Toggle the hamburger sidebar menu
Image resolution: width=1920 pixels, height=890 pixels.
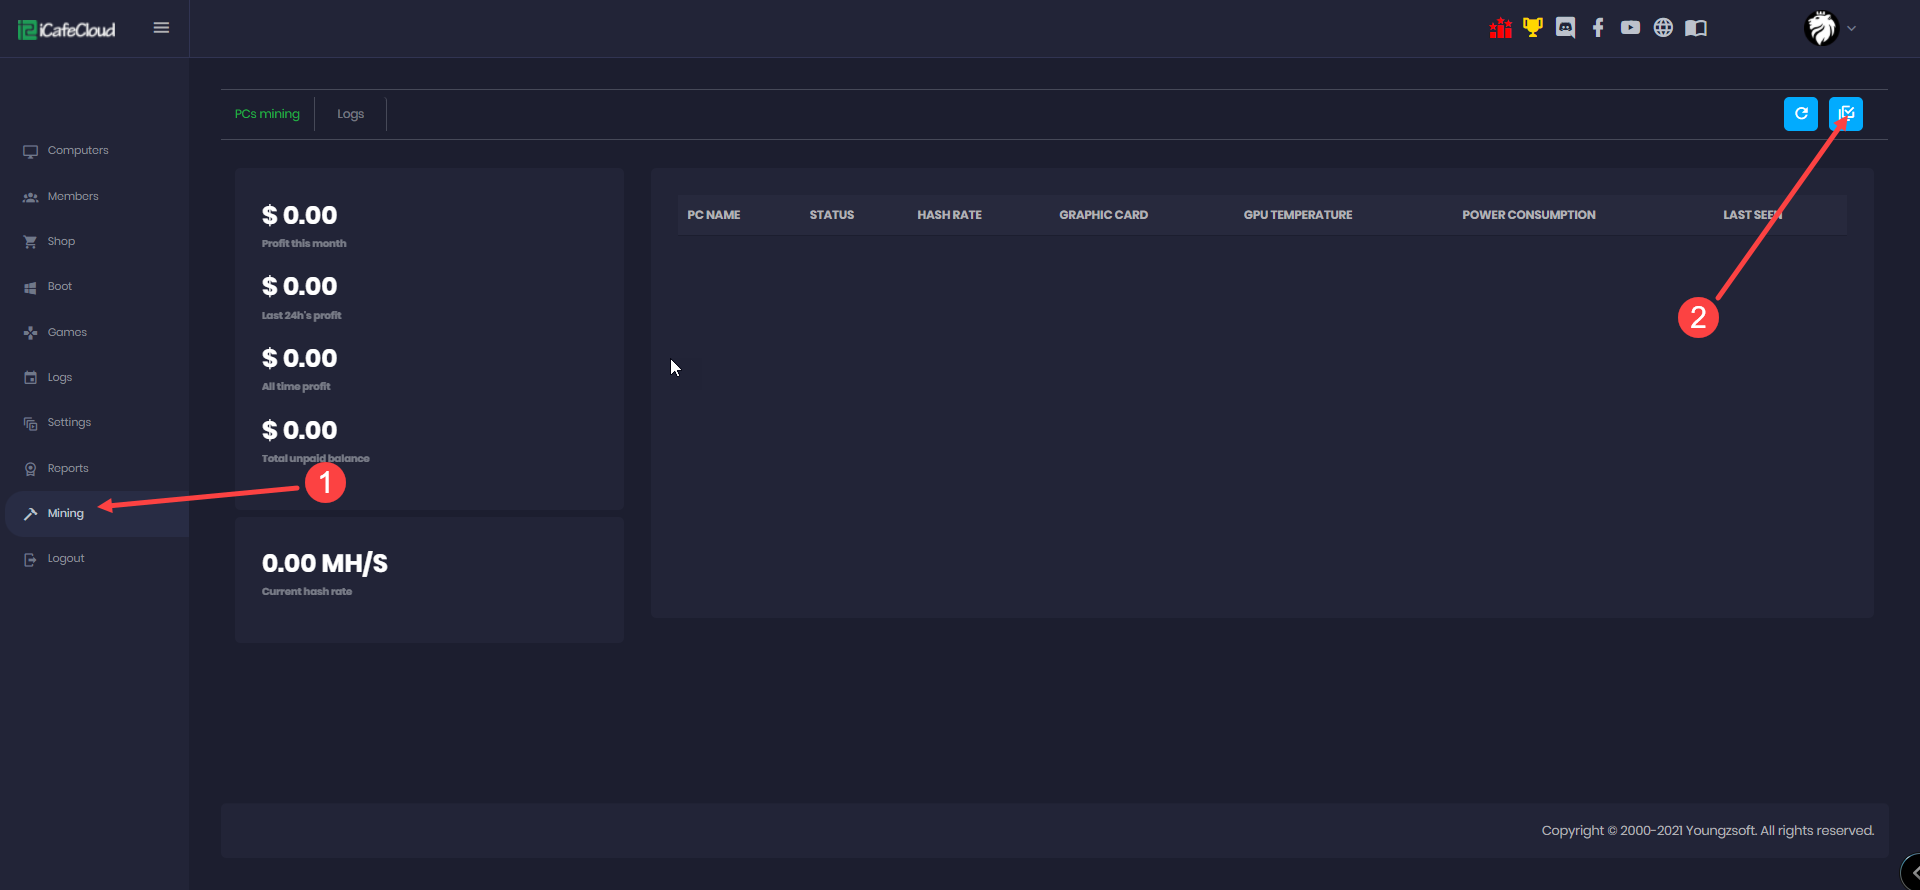[x=161, y=28]
